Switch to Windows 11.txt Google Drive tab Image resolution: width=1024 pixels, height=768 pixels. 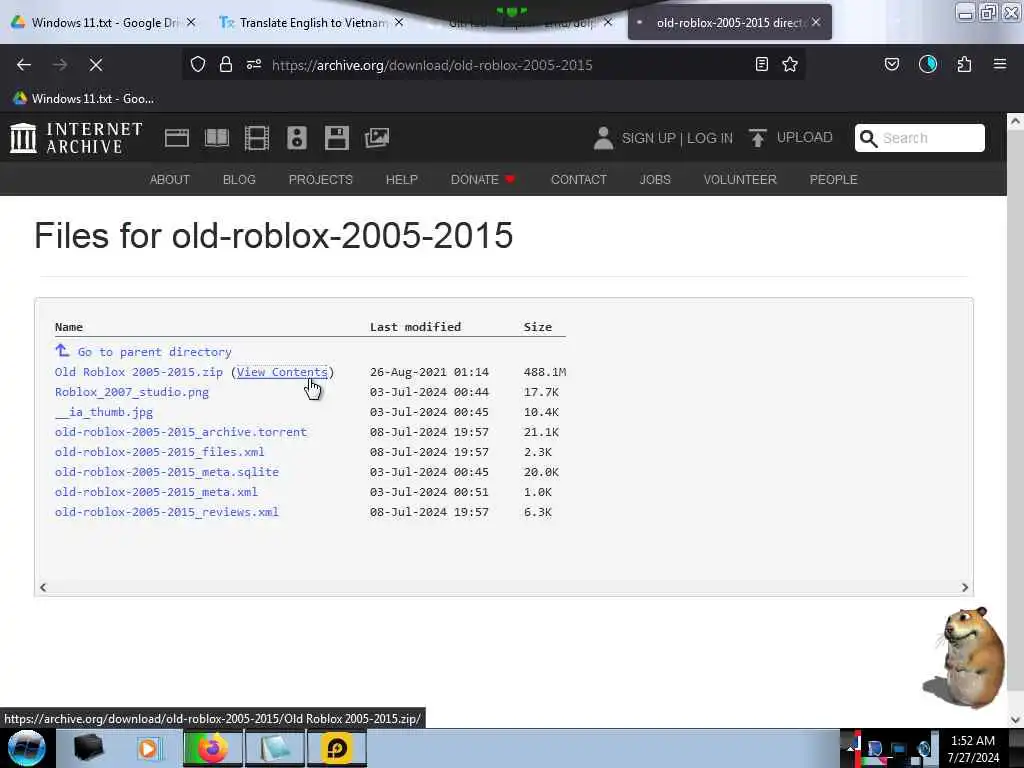tap(104, 22)
